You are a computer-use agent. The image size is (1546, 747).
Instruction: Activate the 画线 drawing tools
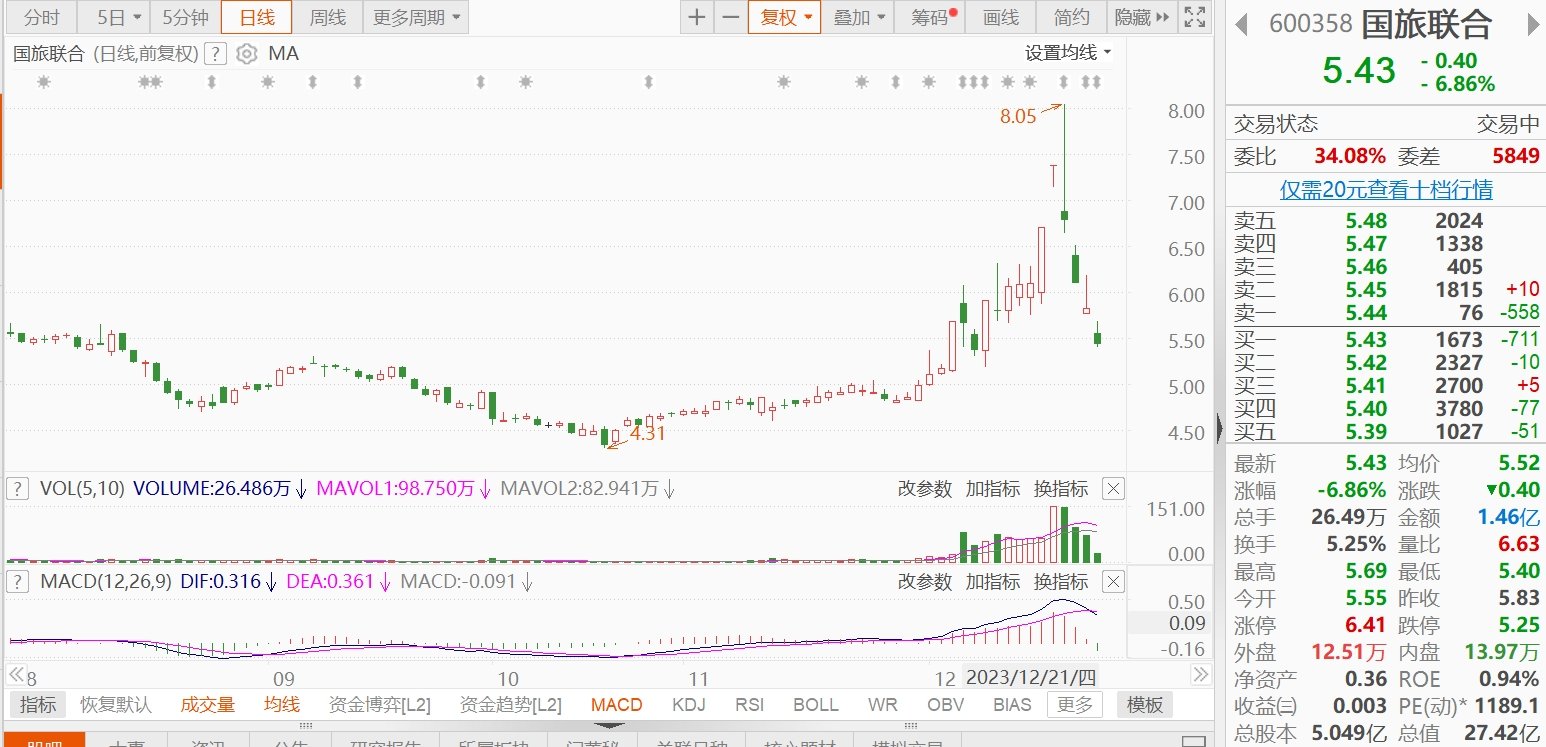[1000, 17]
